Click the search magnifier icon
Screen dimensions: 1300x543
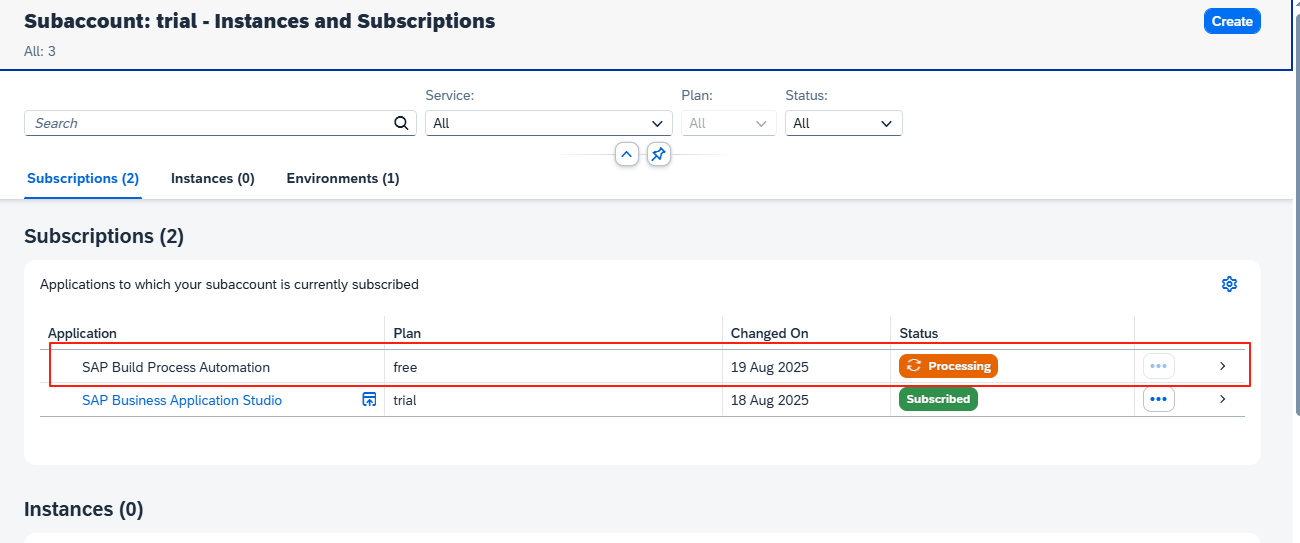tap(401, 123)
